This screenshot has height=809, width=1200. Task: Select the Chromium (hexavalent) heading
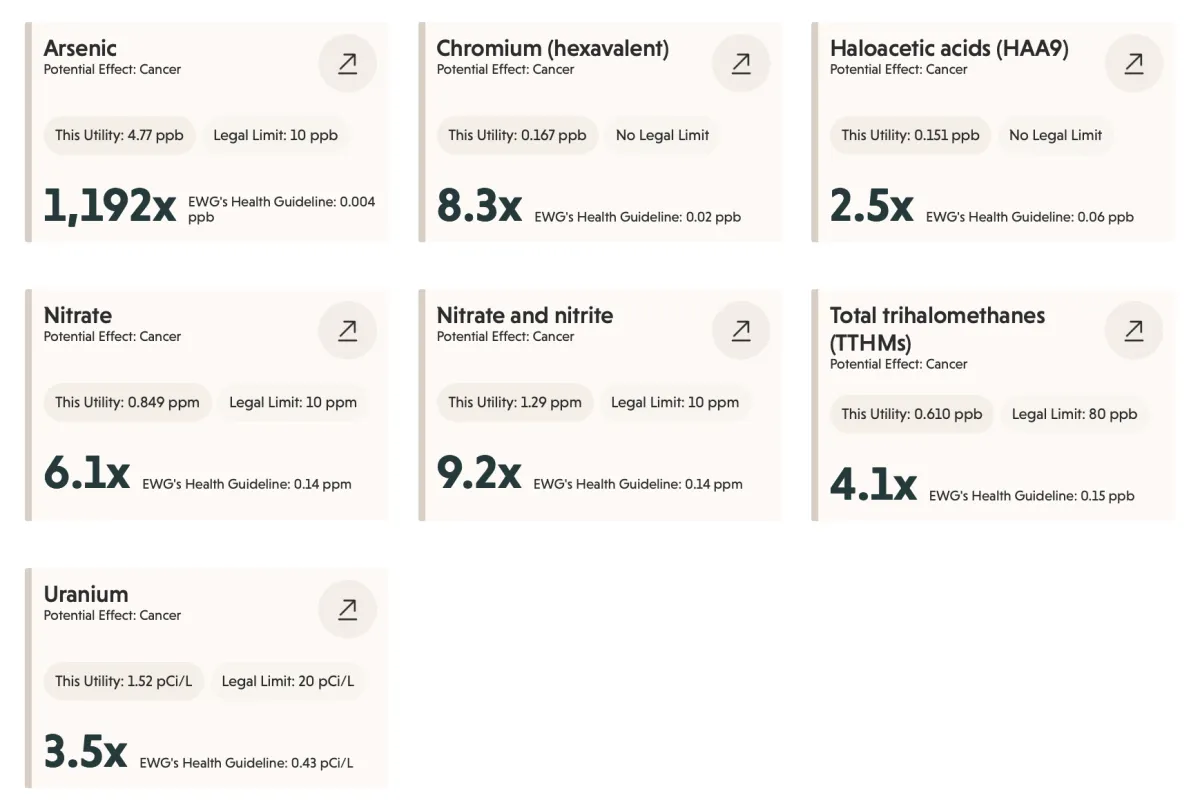tap(552, 48)
